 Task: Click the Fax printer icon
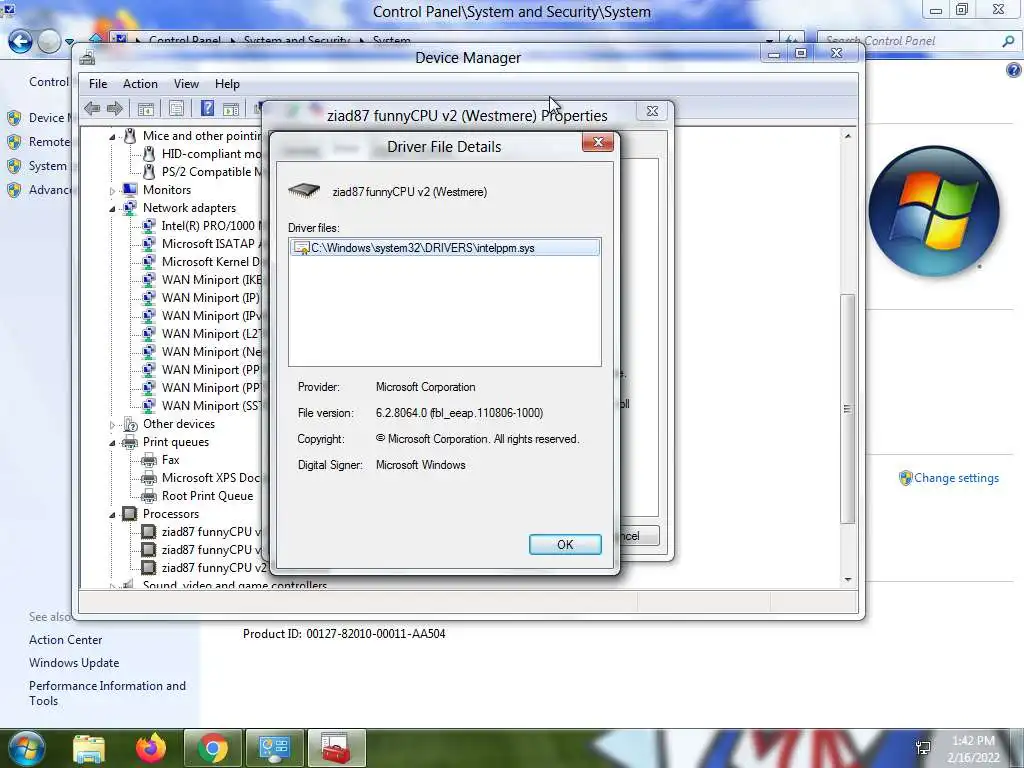click(149, 460)
